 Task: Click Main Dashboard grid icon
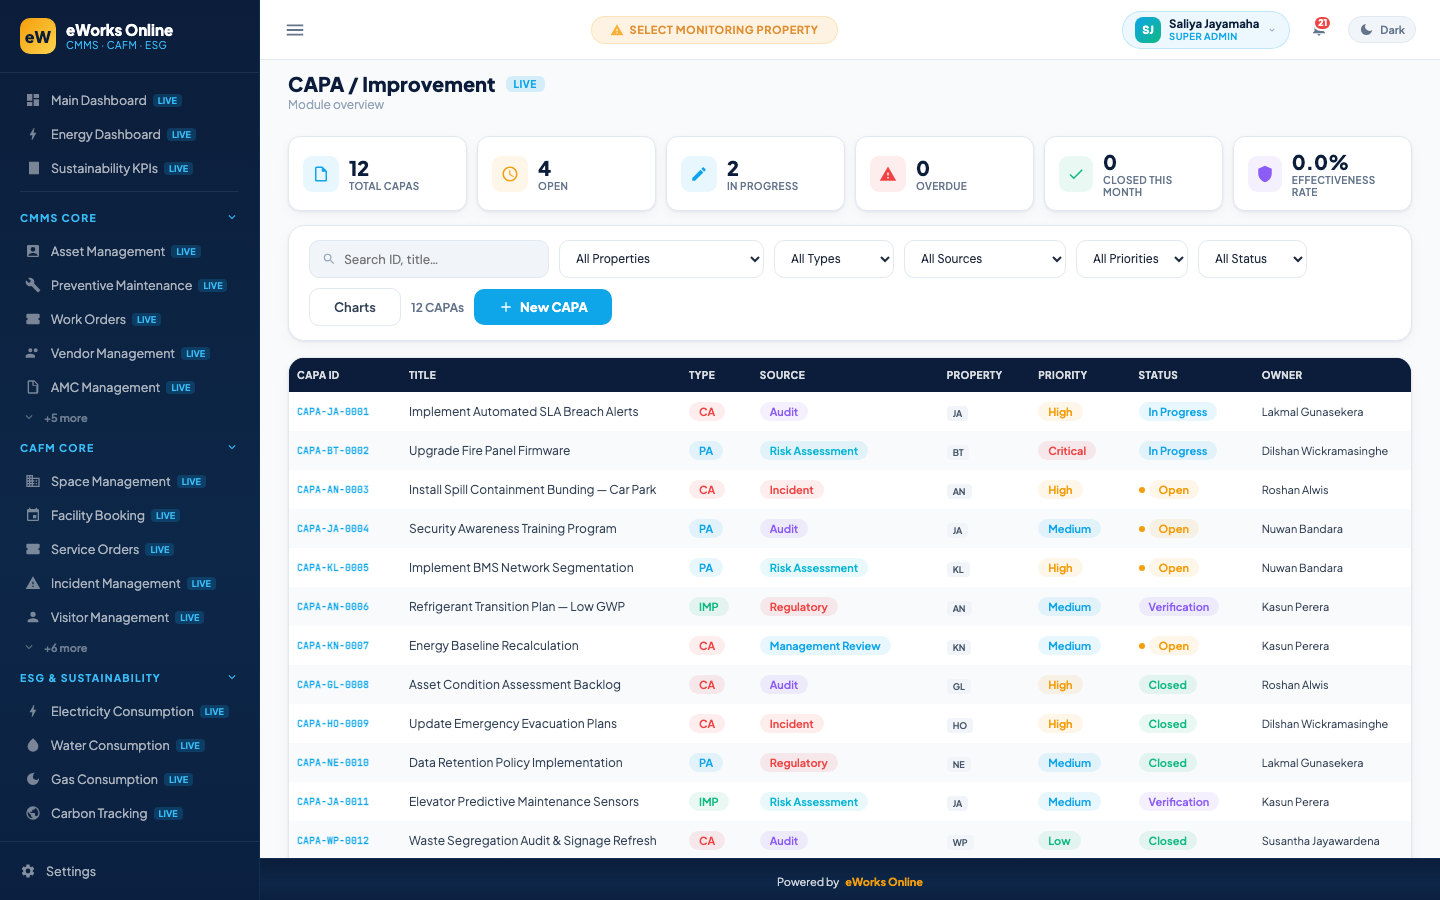click(33, 100)
